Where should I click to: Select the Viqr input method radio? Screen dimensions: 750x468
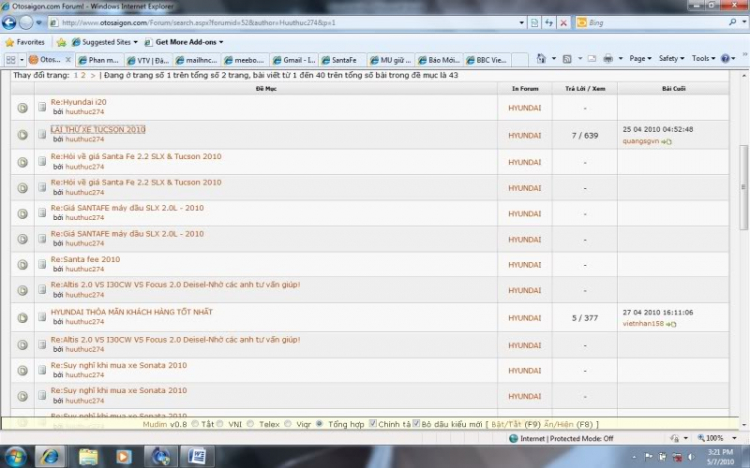[287, 424]
